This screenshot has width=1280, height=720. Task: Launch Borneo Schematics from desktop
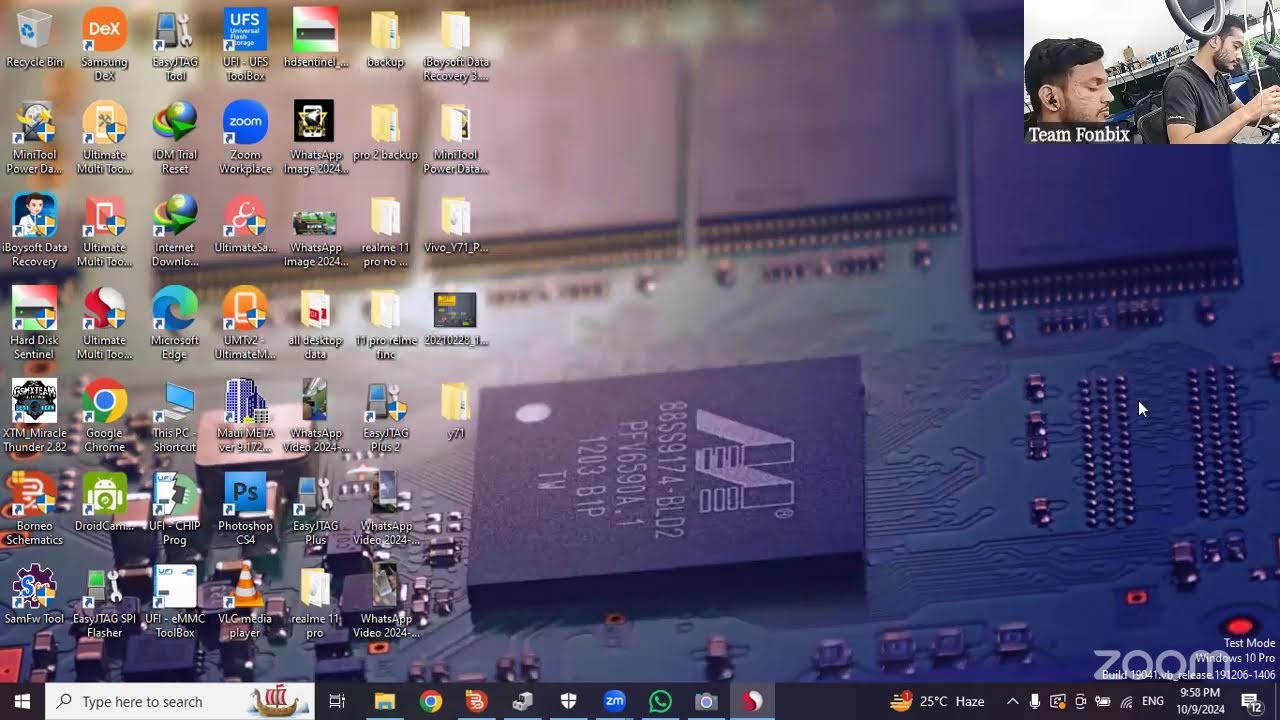click(x=34, y=509)
